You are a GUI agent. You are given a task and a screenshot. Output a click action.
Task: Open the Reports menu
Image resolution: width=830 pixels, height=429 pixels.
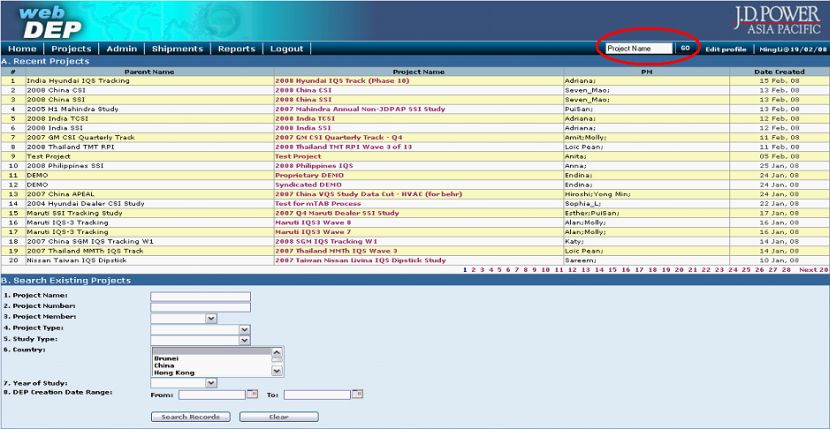pos(237,49)
